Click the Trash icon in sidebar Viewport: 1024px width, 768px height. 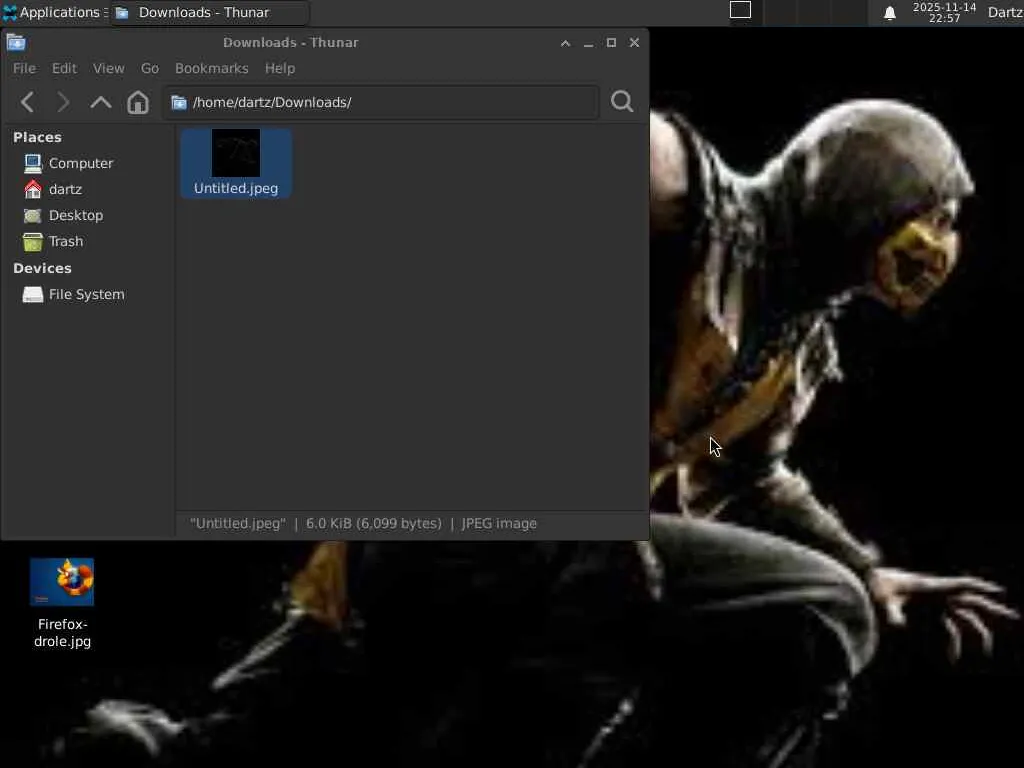(33, 242)
